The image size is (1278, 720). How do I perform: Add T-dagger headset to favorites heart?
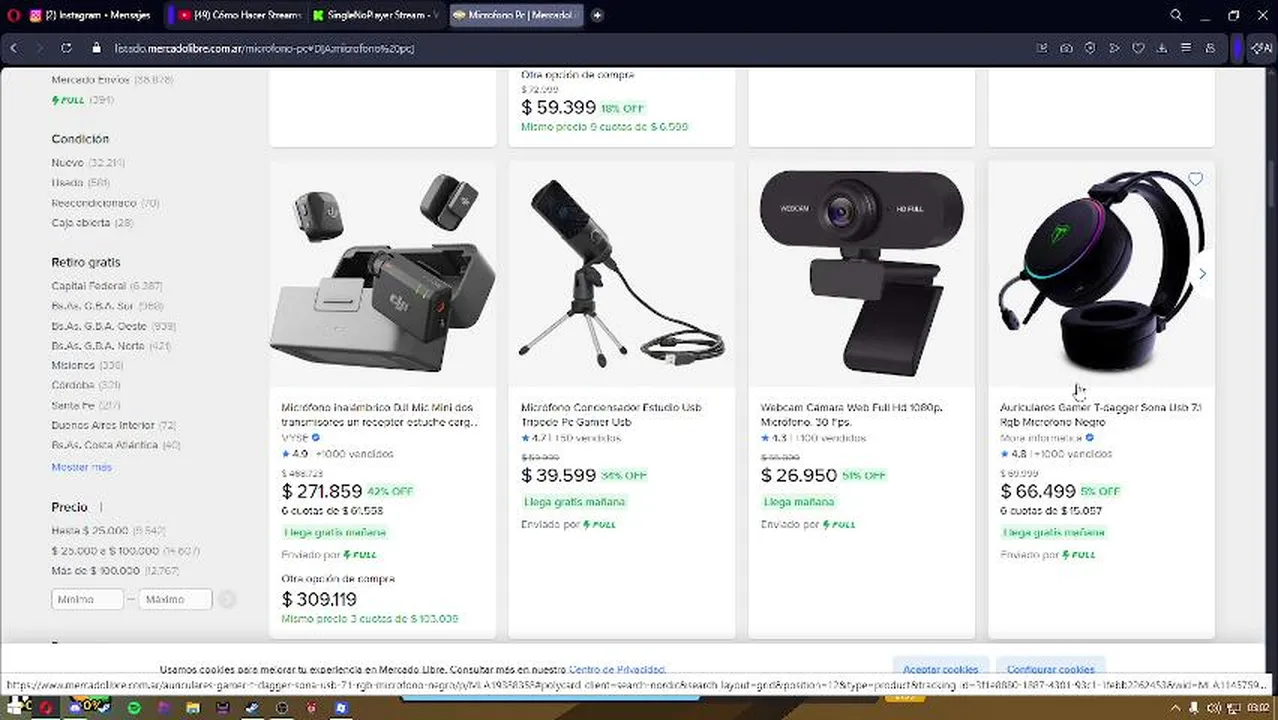1195,180
